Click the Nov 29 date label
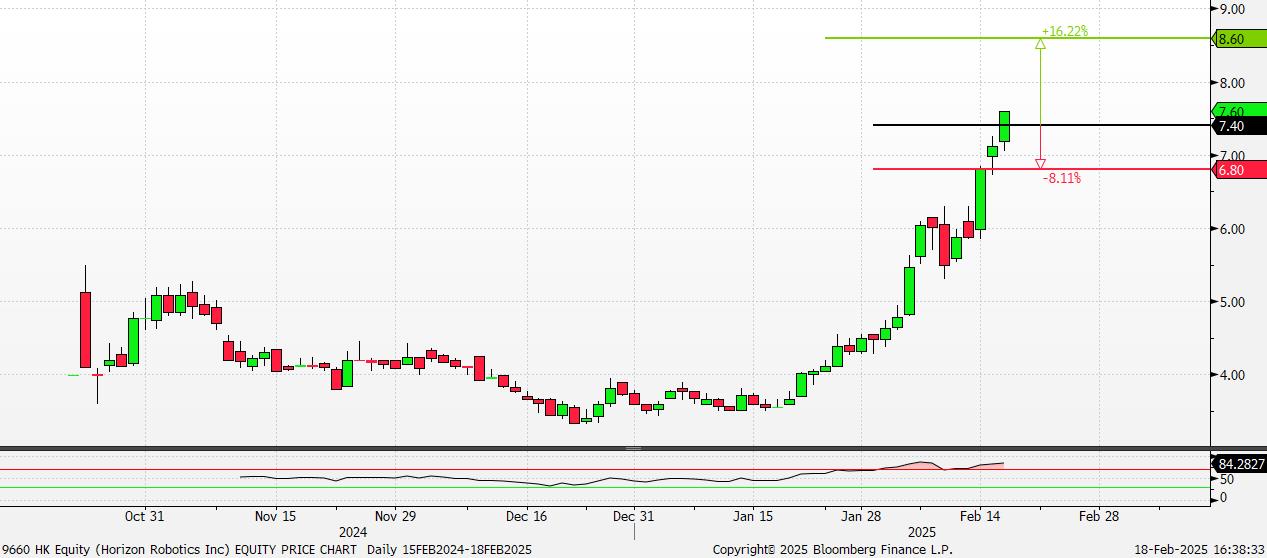Viewport: 1267px width, 558px height. point(395,517)
